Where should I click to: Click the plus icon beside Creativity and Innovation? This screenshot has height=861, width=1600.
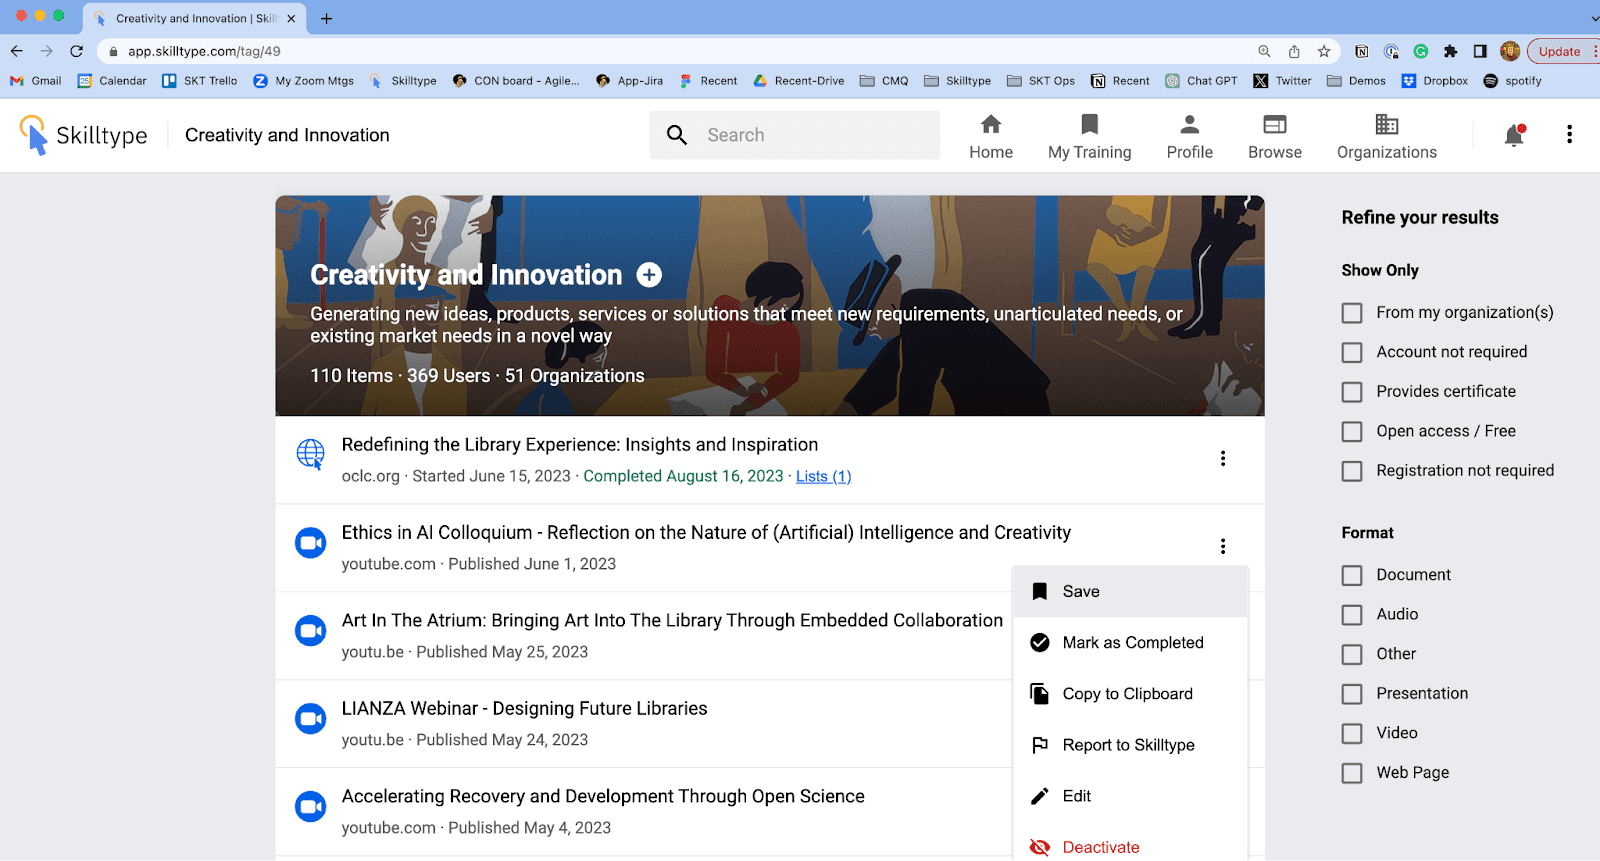(649, 275)
